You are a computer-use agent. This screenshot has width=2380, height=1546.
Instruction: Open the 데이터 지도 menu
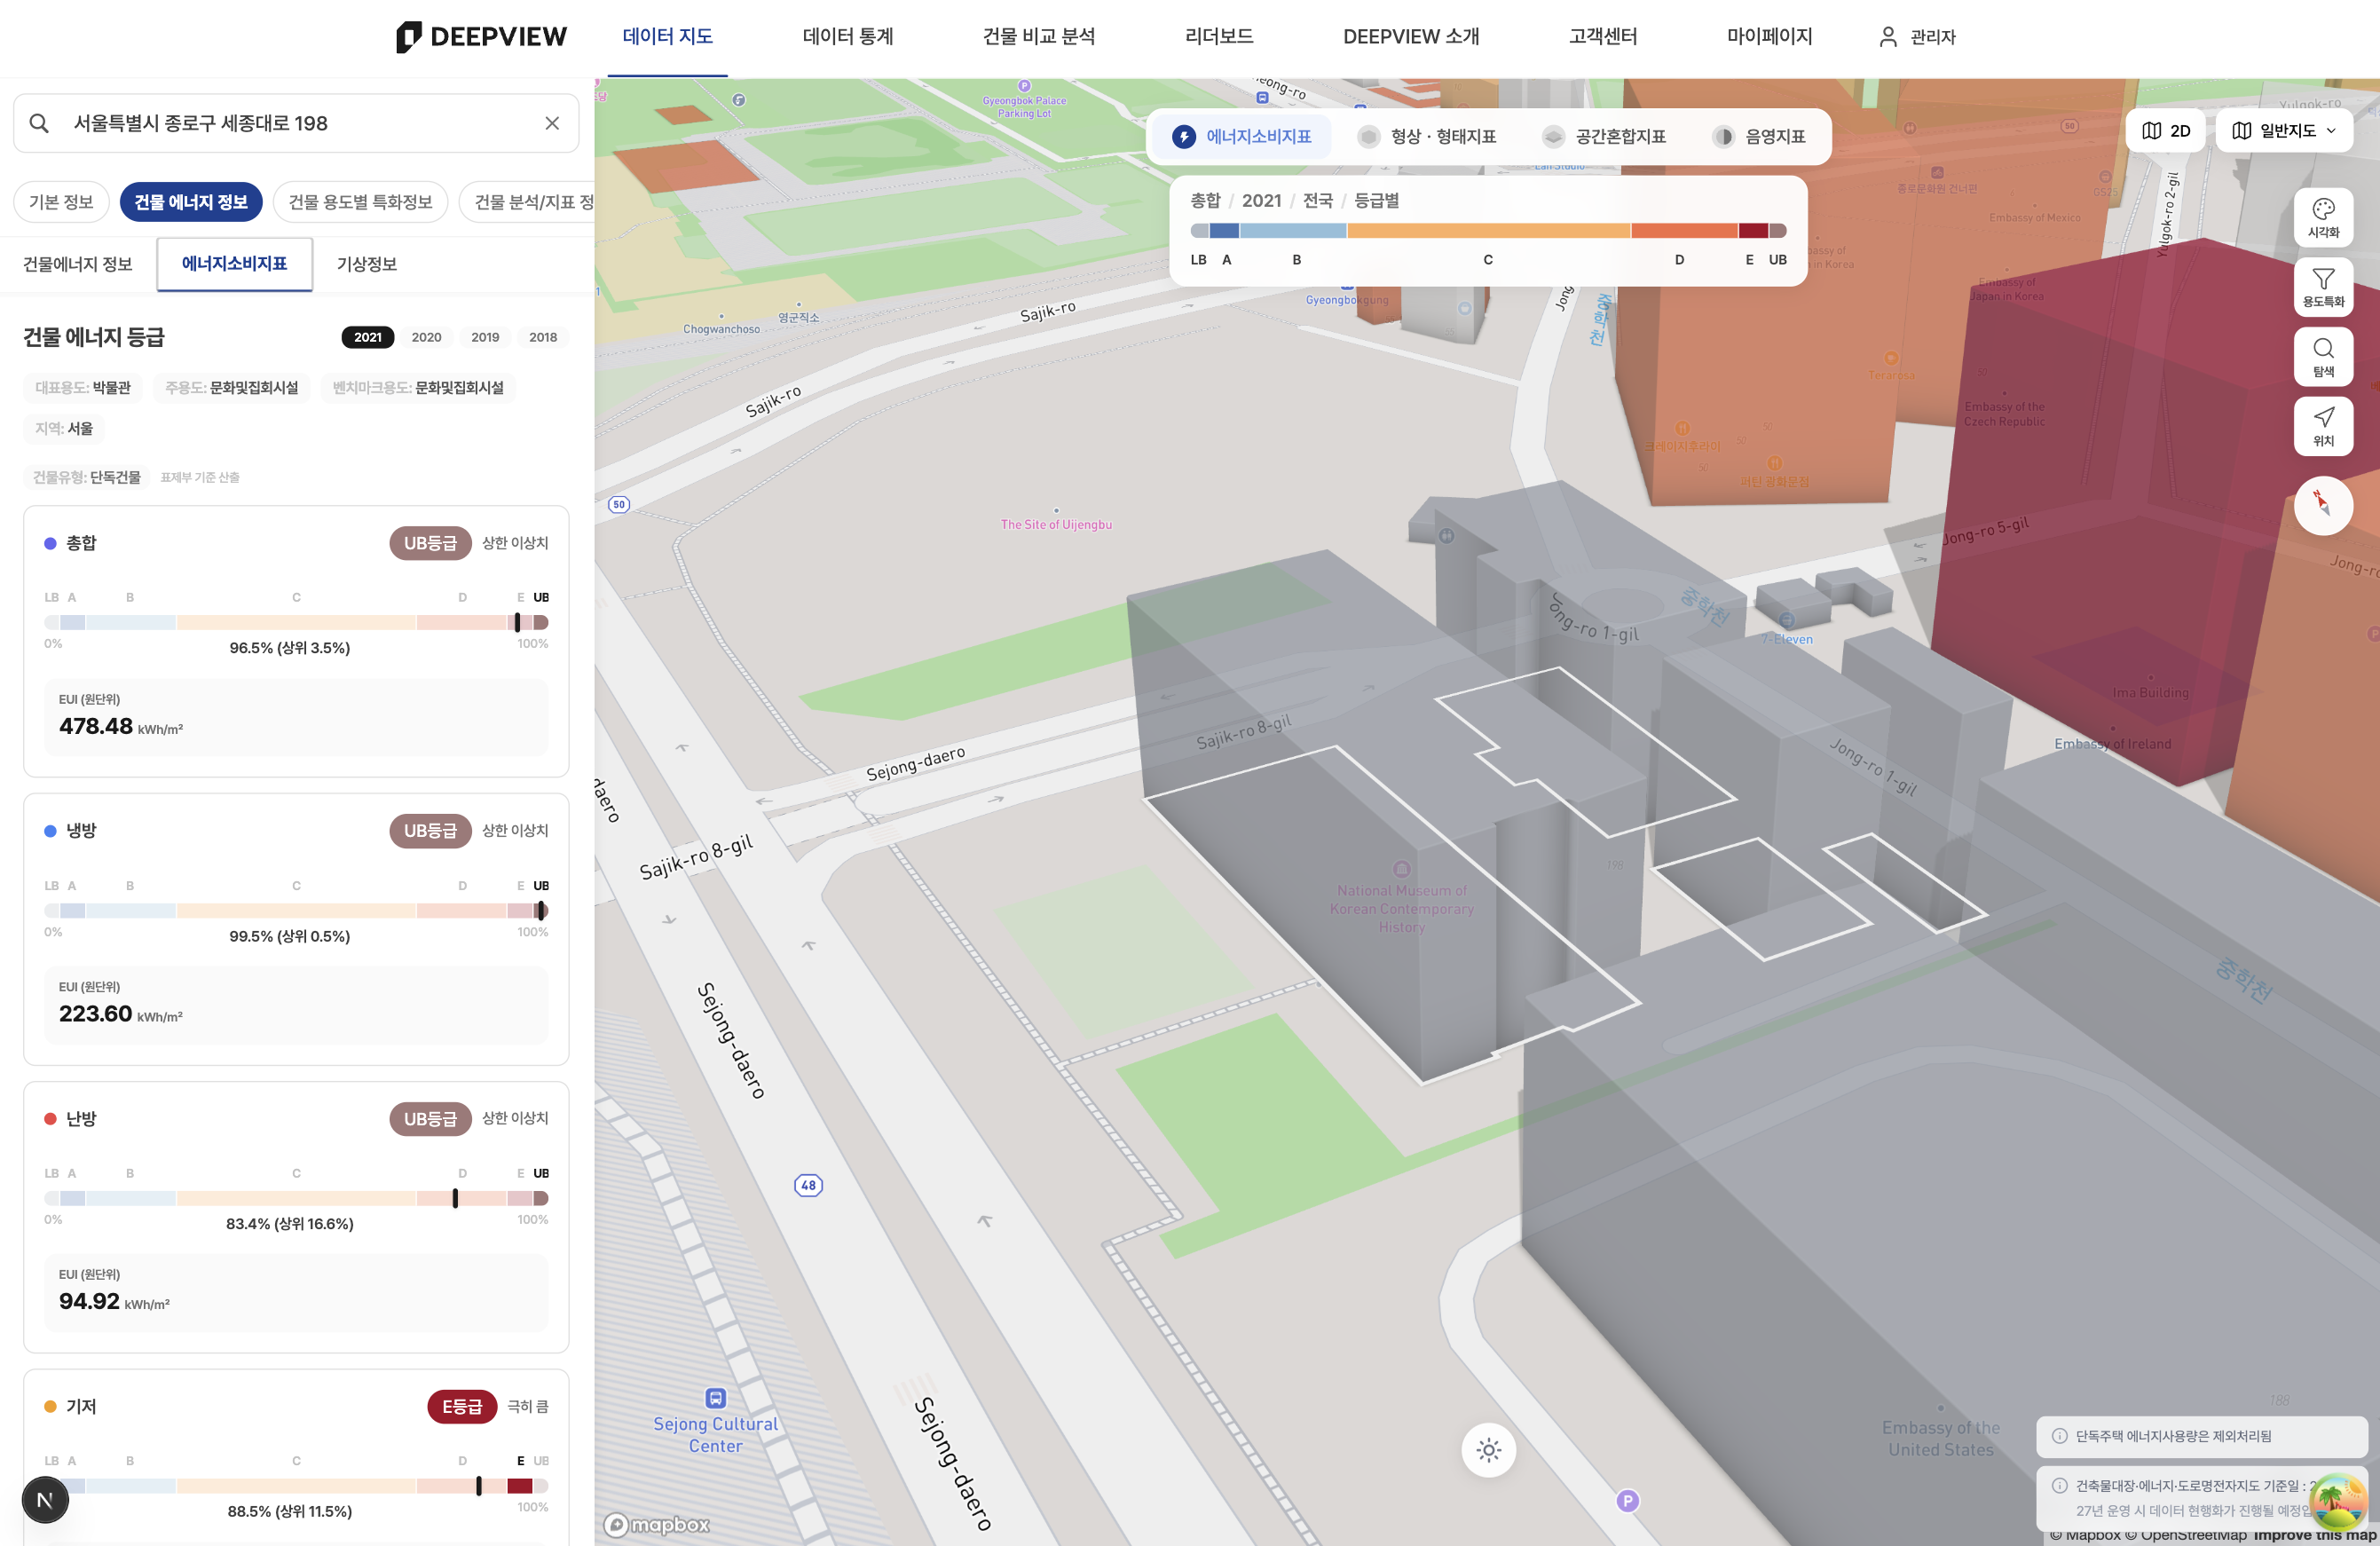[x=667, y=37]
